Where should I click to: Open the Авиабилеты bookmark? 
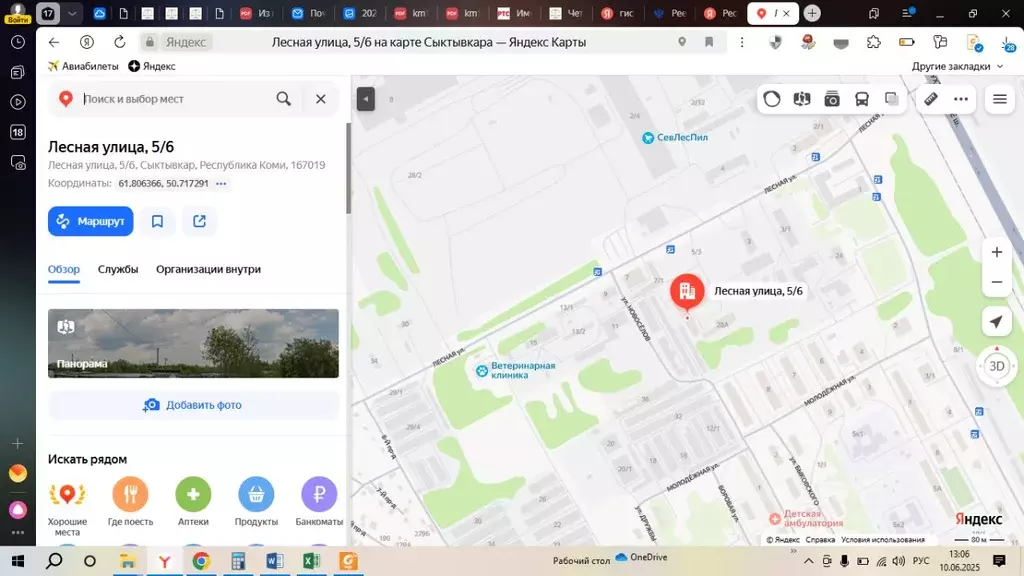[x=83, y=66]
